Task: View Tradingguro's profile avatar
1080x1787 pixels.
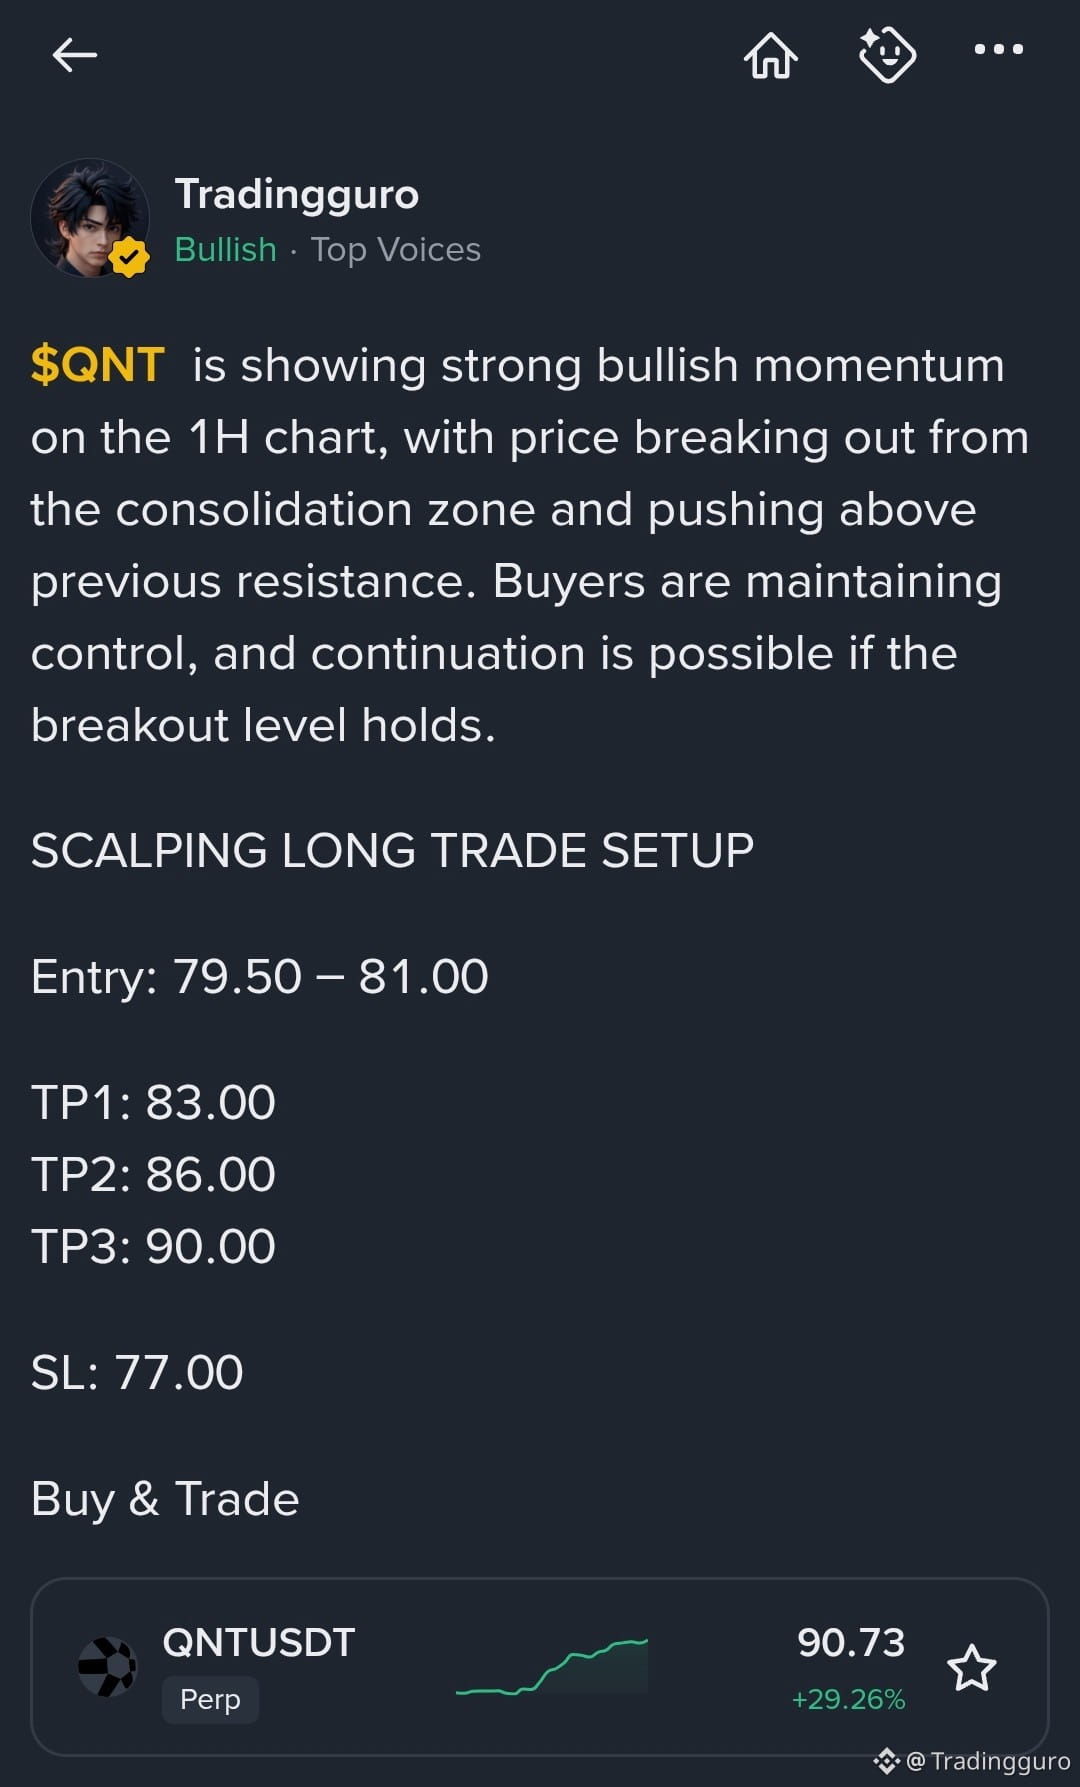Action: coord(90,218)
